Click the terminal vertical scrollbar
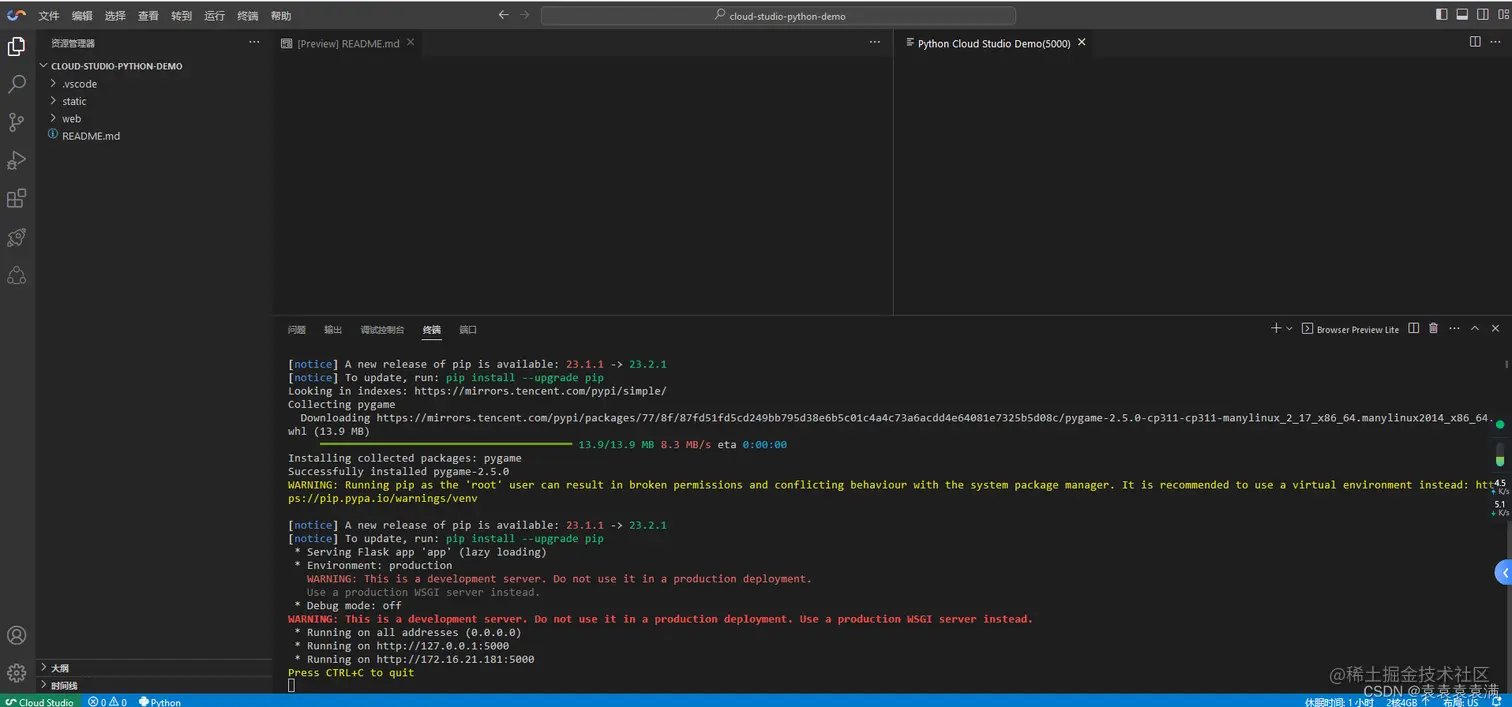This screenshot has width=1512, height=707. 1508,605
